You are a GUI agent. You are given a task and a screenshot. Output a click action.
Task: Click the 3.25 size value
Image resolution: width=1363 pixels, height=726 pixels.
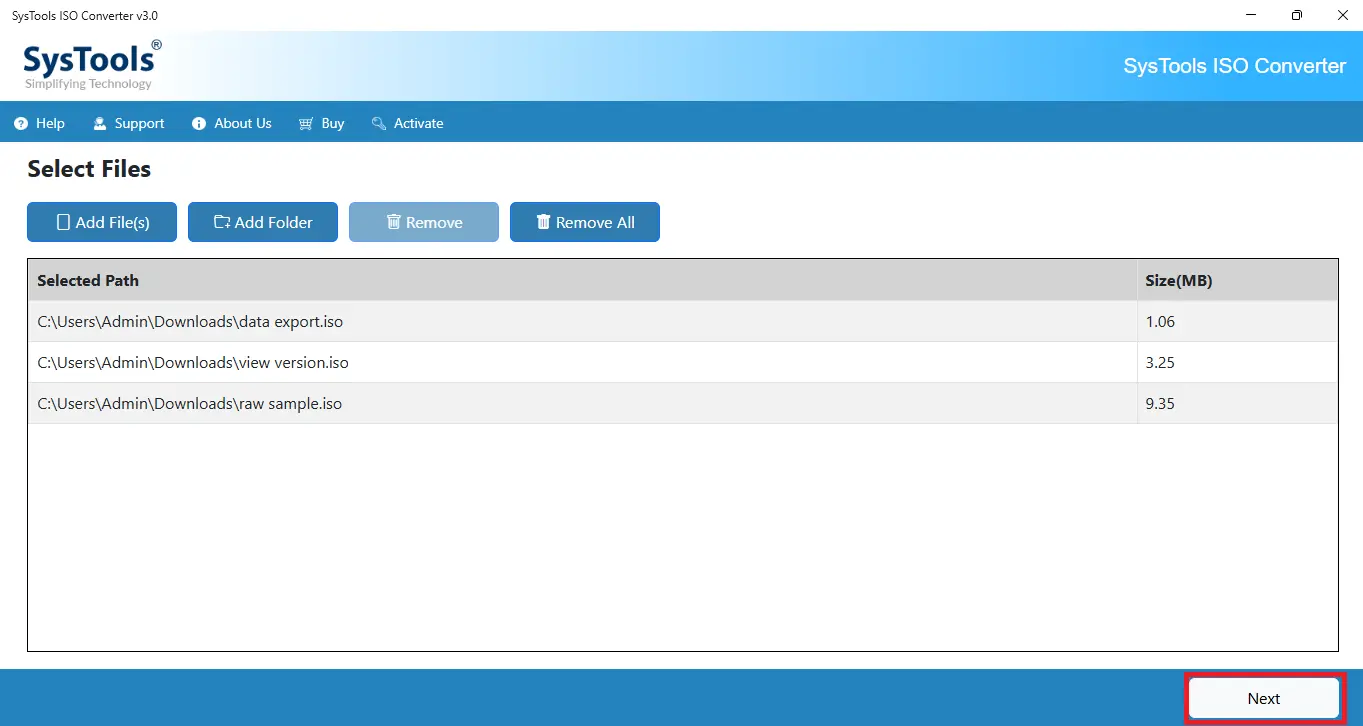(x=1160, y=363)
